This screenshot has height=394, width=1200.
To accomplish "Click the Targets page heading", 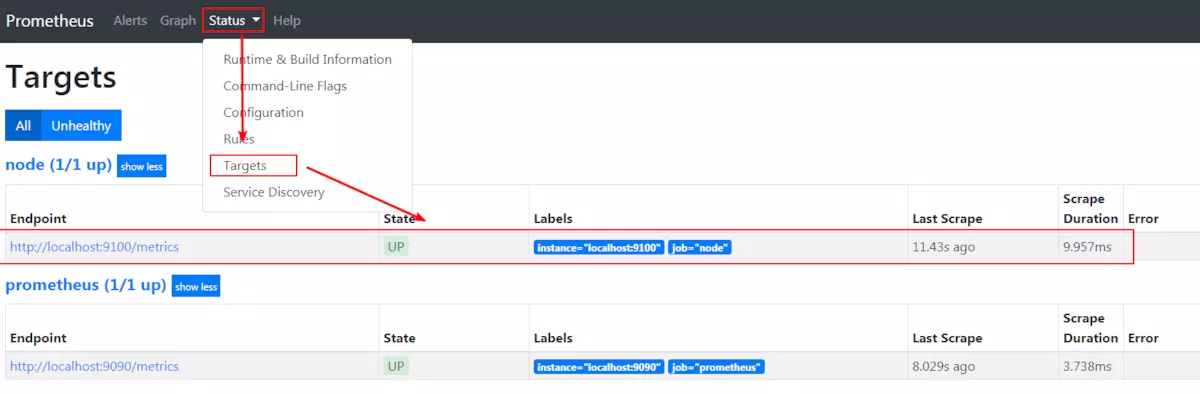I will [x=61, y=77].
